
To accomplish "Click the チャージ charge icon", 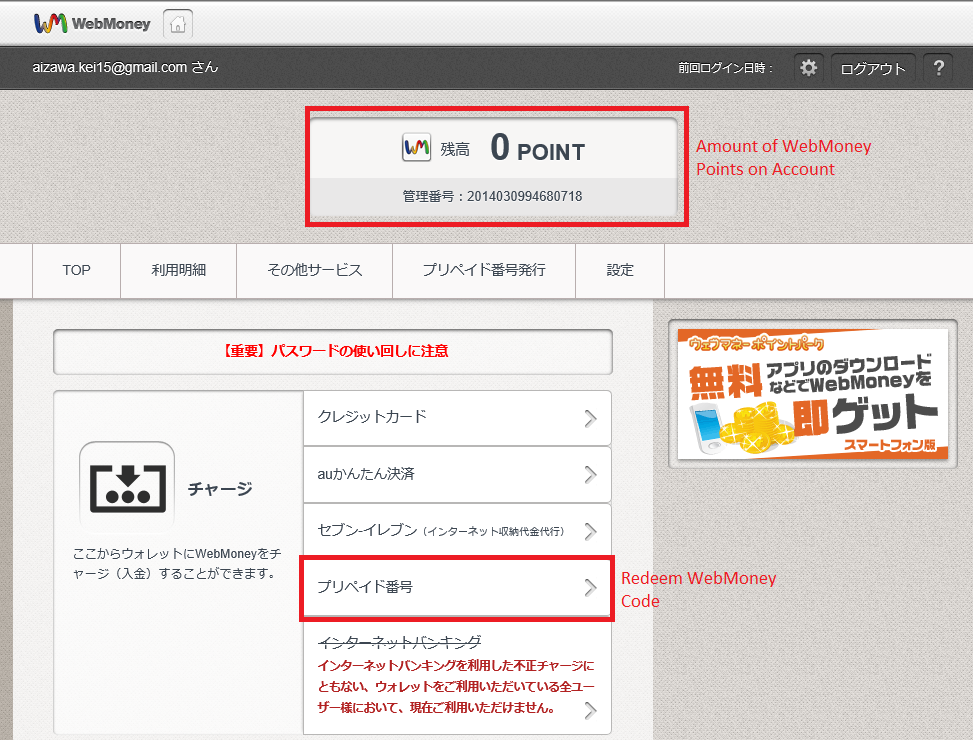I will coord(127,488).
